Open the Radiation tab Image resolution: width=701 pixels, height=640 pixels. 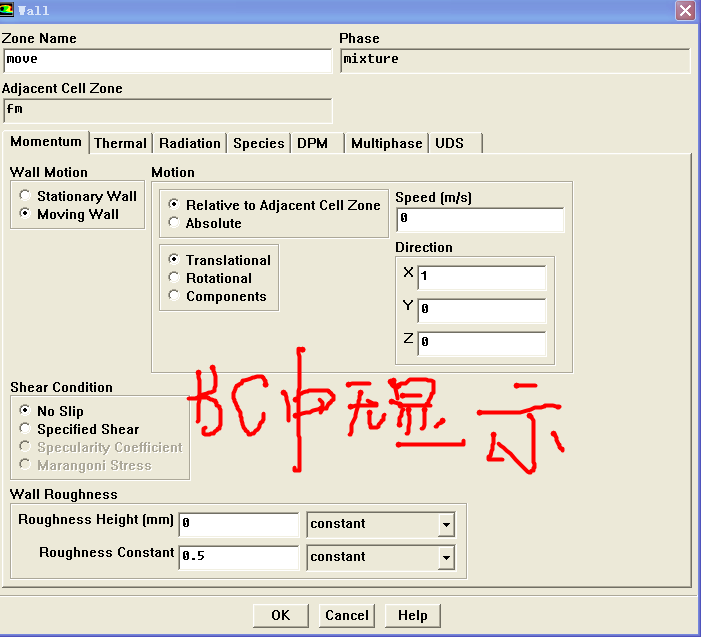[190, 143]
